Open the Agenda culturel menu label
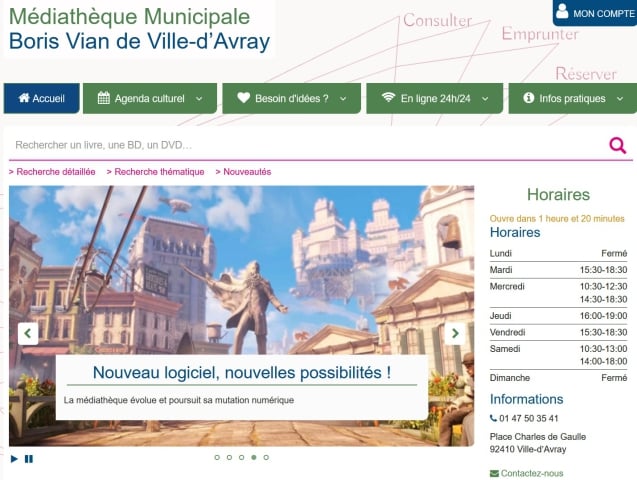637x480 pixels. [150, 98]
